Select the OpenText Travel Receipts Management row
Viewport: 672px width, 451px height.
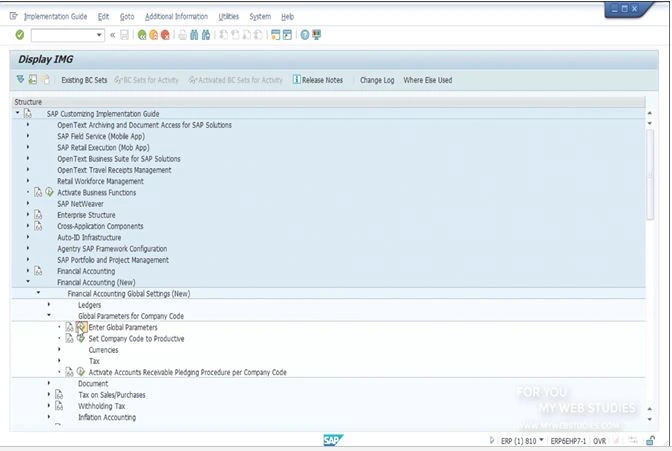[x=114, y=170]
